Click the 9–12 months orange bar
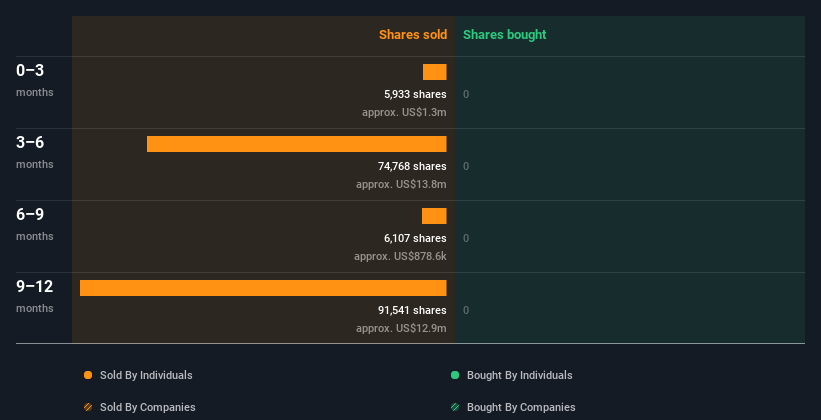 (x=263, y=288)
